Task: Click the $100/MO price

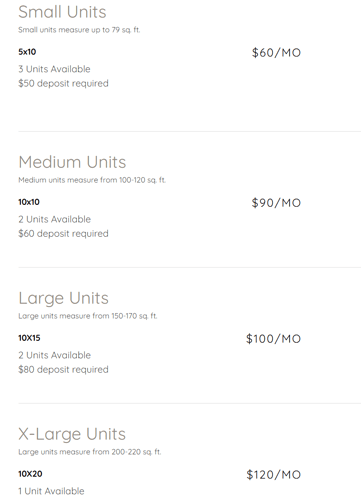Action: tap(274, 339)
